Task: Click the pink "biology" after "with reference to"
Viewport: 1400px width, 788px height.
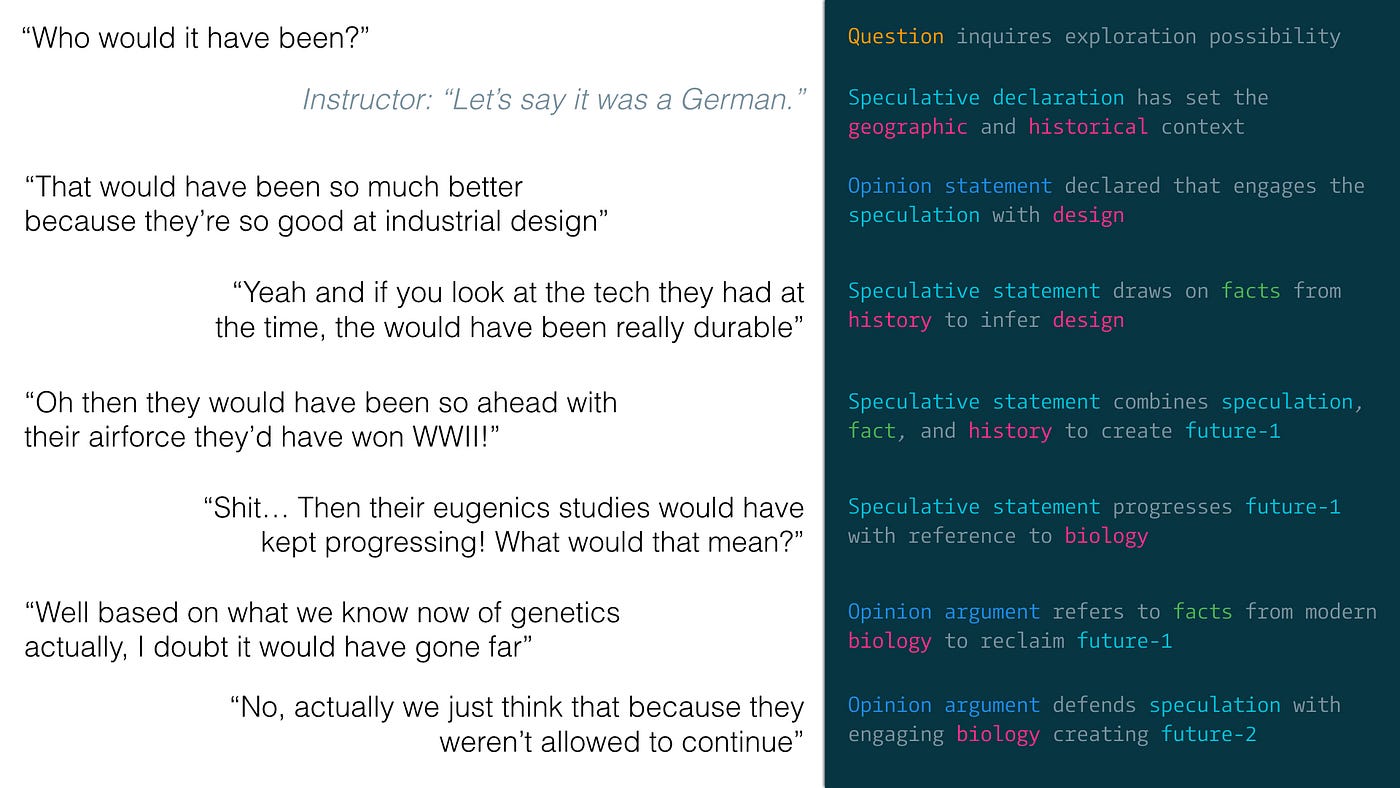Action: (x=1105, y=536)
